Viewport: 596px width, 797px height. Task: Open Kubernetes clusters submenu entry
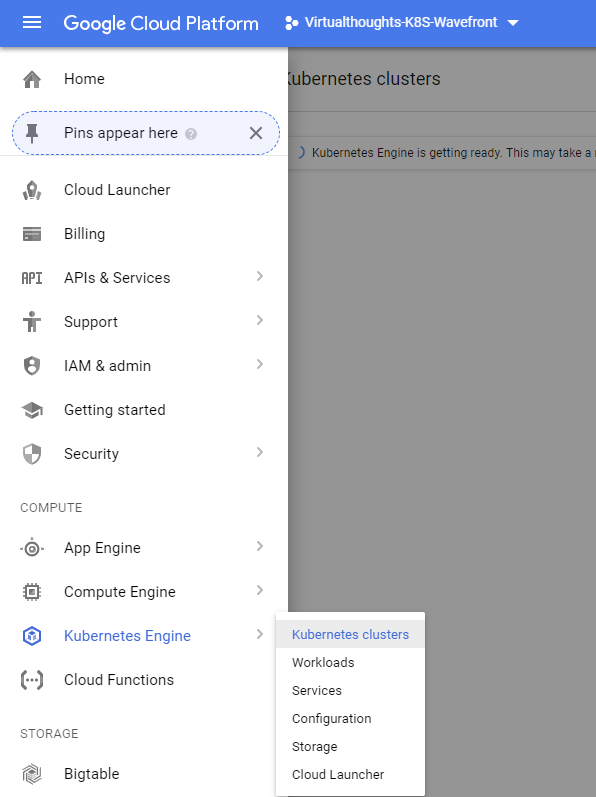[350, 635]
